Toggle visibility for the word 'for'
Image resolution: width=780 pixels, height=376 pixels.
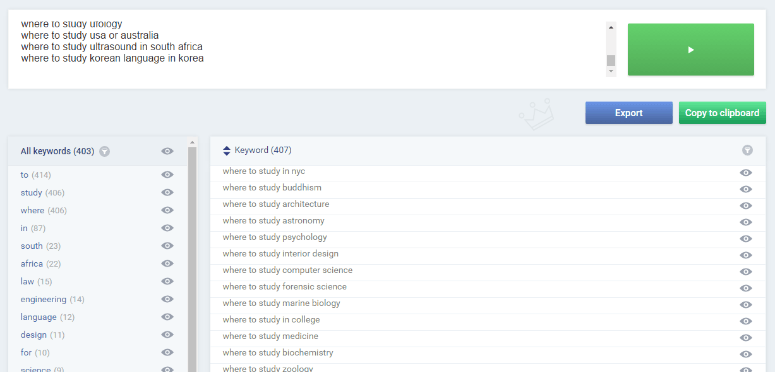167,353
